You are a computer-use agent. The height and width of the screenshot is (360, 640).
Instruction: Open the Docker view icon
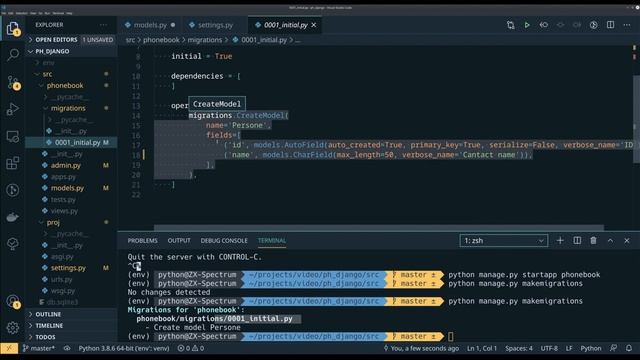(x=13, y=217)
